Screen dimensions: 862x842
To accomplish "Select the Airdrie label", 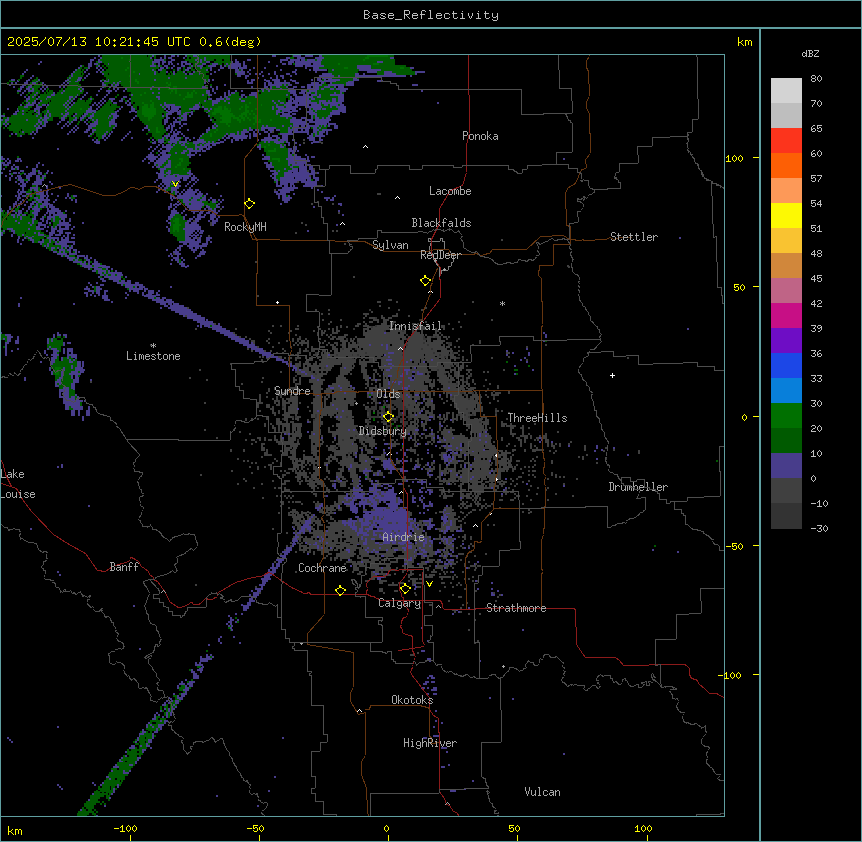I will [x=404, y=537].
